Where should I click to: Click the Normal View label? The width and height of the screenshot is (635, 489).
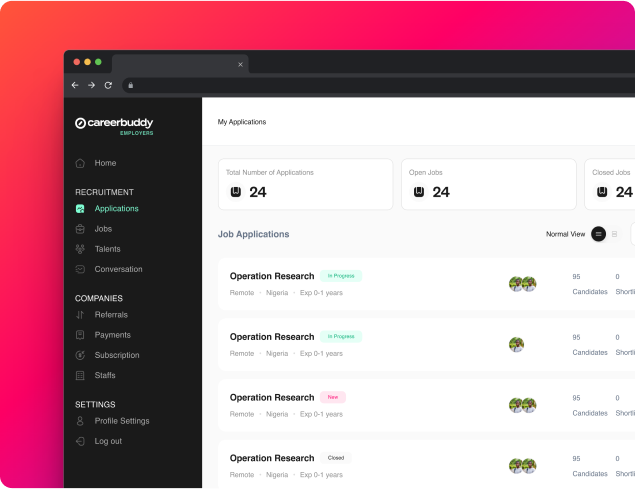(x=565, y=234)
